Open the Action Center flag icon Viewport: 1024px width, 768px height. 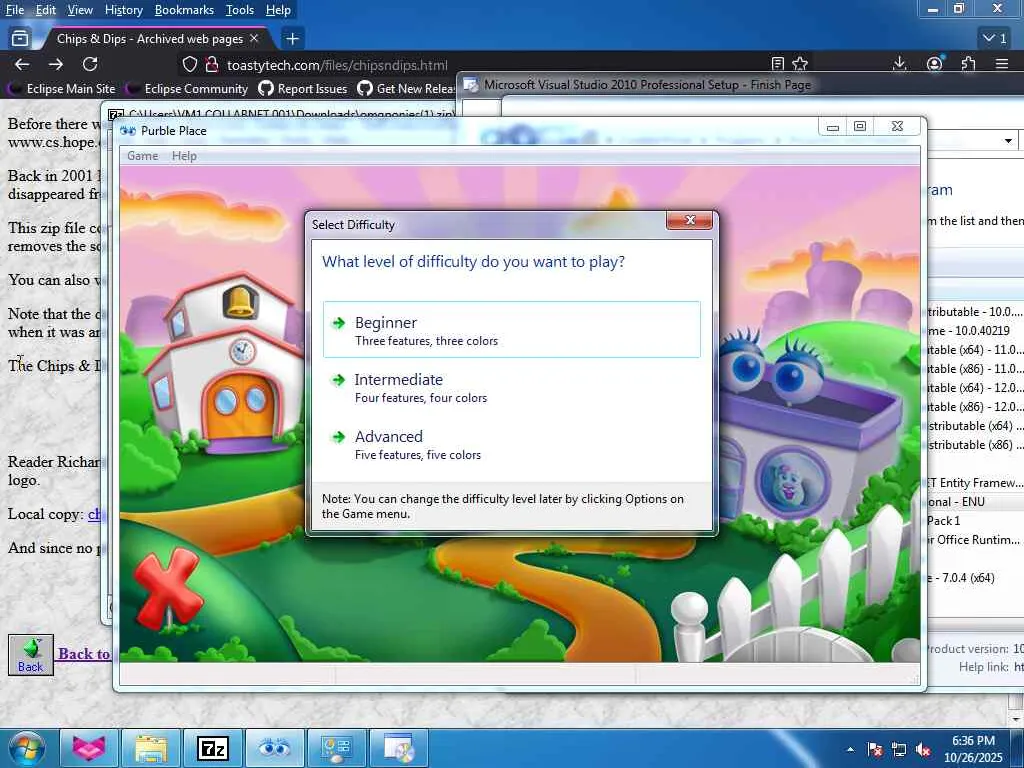tap(874, 749)
